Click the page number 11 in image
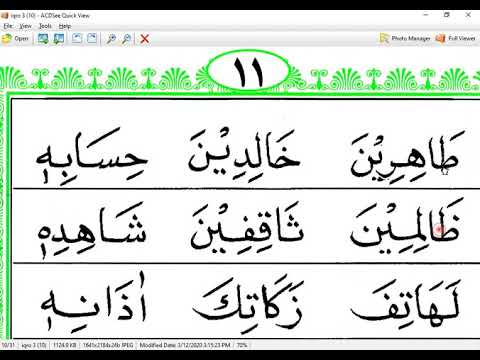 (248, 73)
